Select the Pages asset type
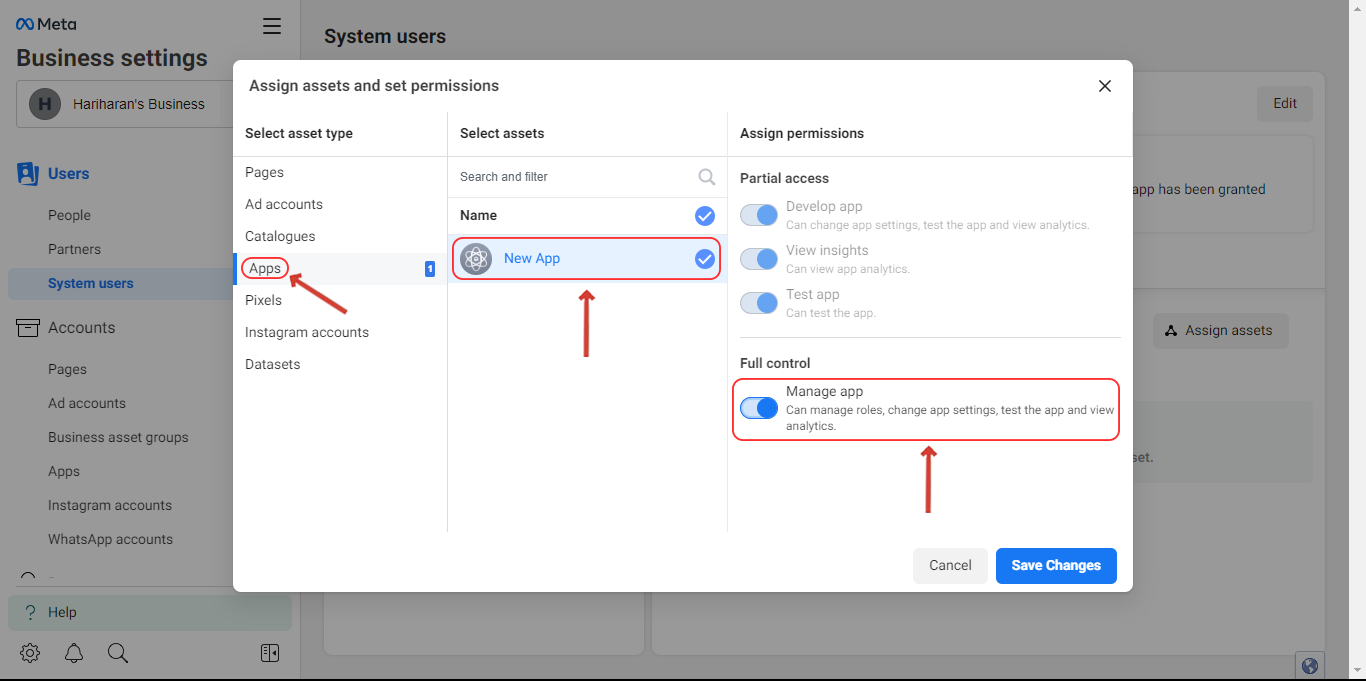 point(340,172)
